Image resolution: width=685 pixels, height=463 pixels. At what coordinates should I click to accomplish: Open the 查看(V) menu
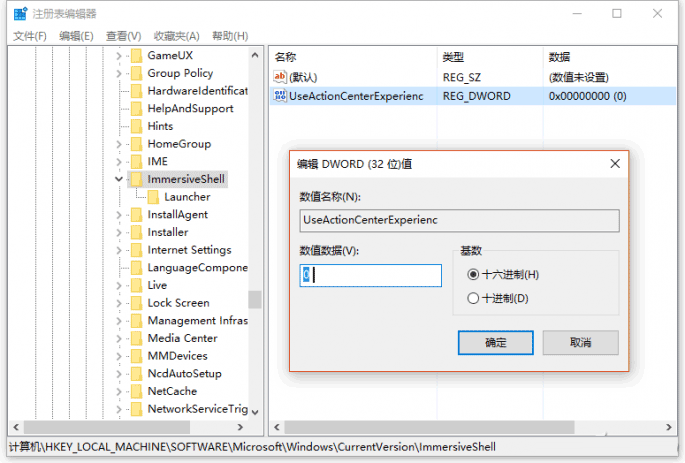coord(124,36)
